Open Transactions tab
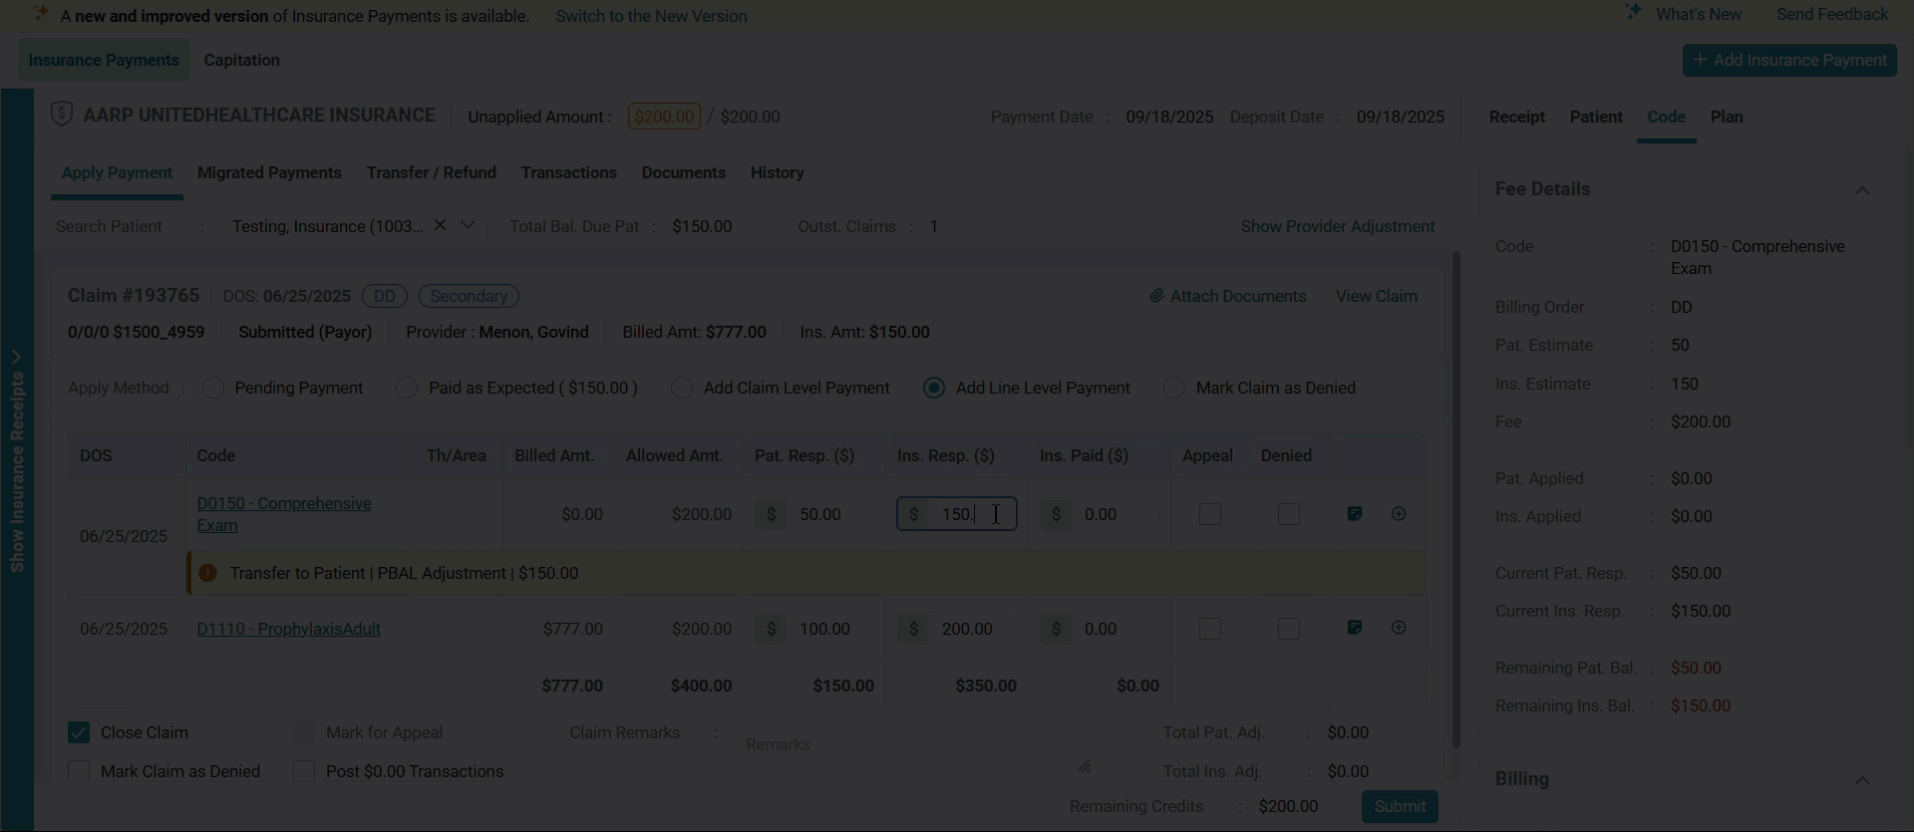Image resolution: width=1914 pixels, height=832 pixels. 569,173
